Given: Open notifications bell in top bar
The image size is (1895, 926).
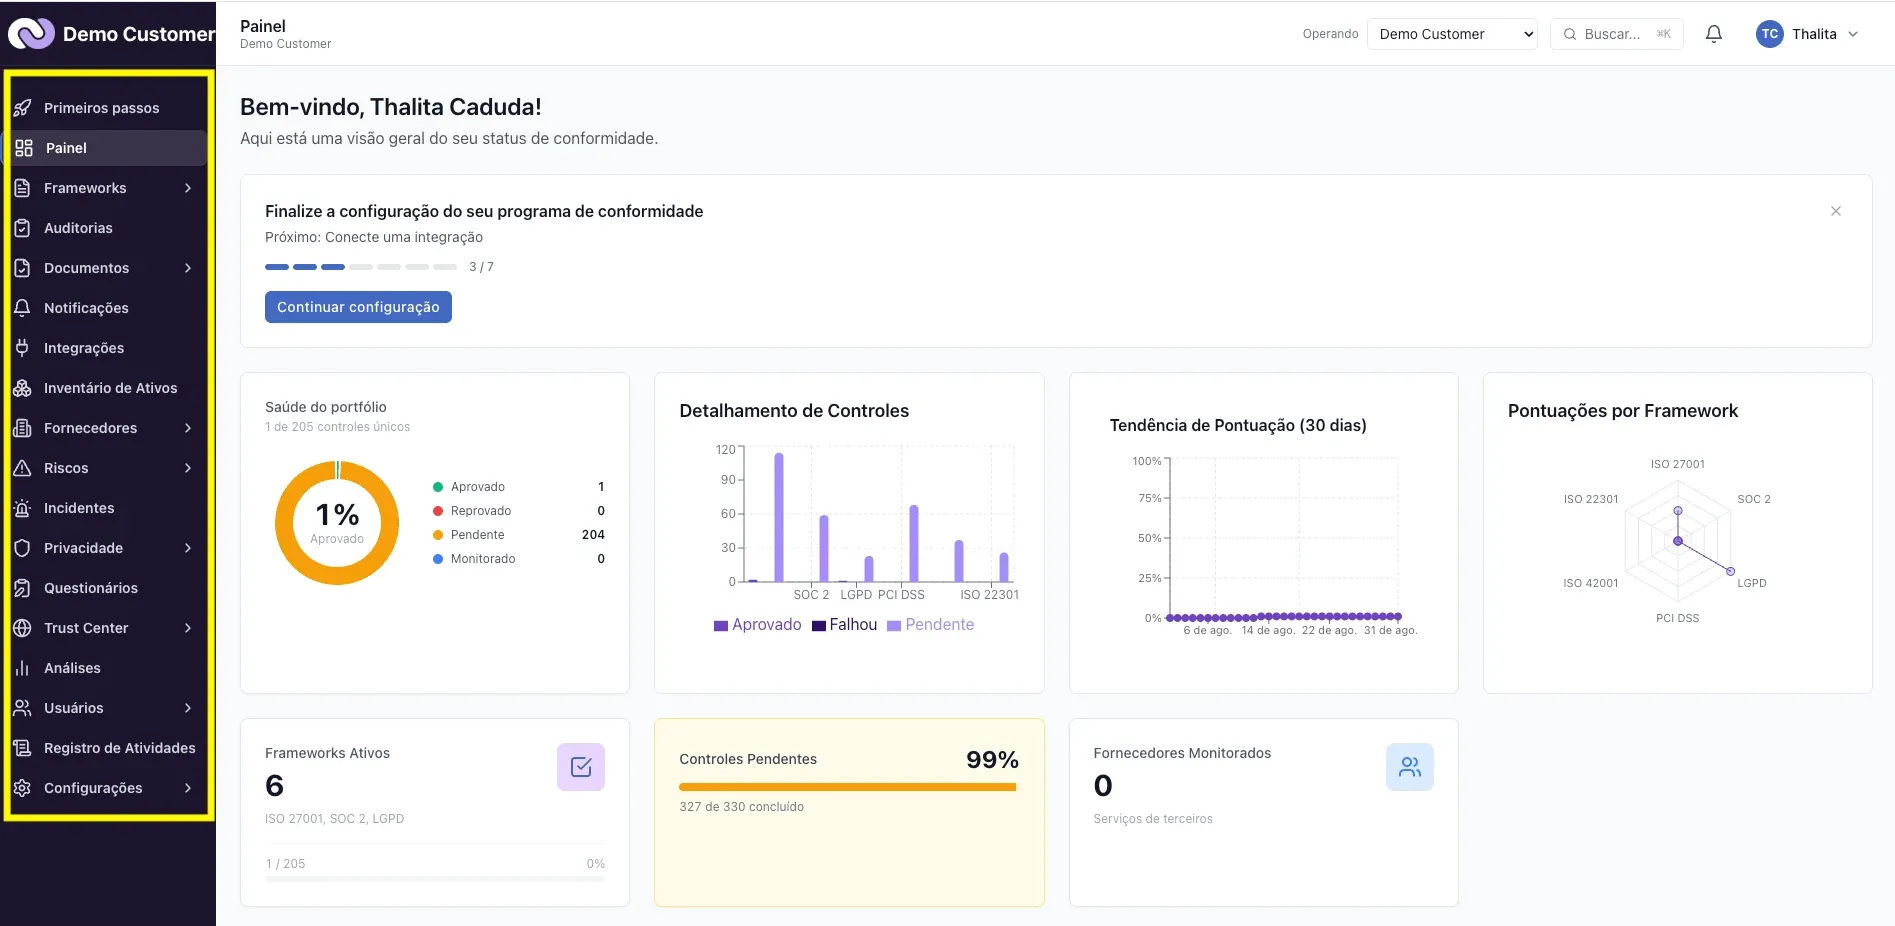Looking at the screenshot, I should 1714,34.
